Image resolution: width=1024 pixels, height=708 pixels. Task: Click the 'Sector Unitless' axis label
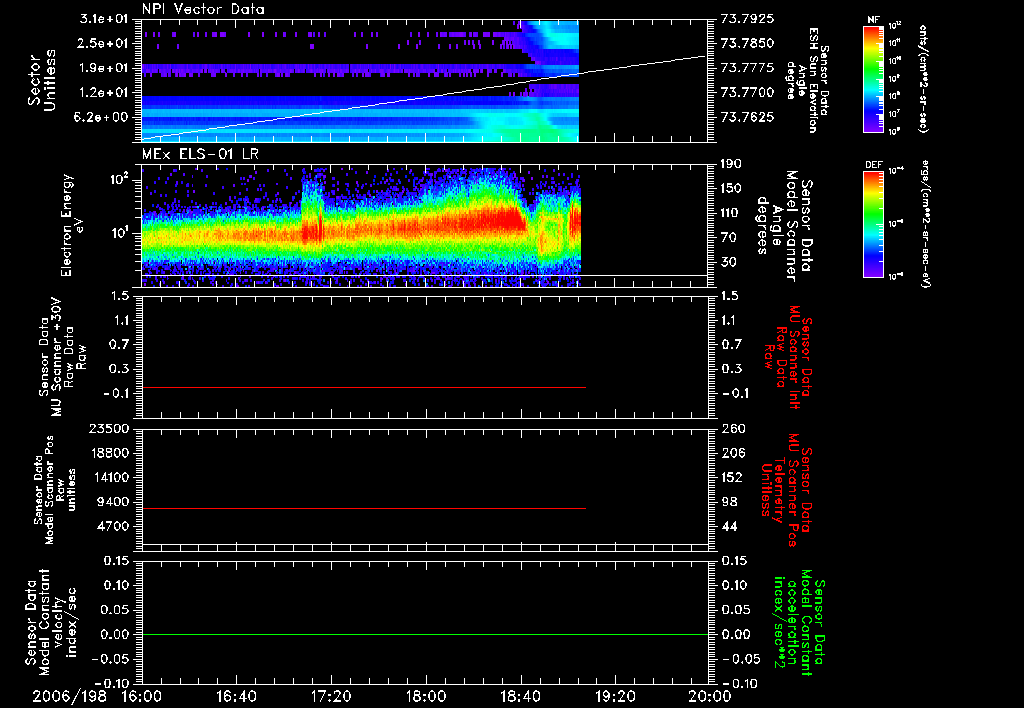42,80
